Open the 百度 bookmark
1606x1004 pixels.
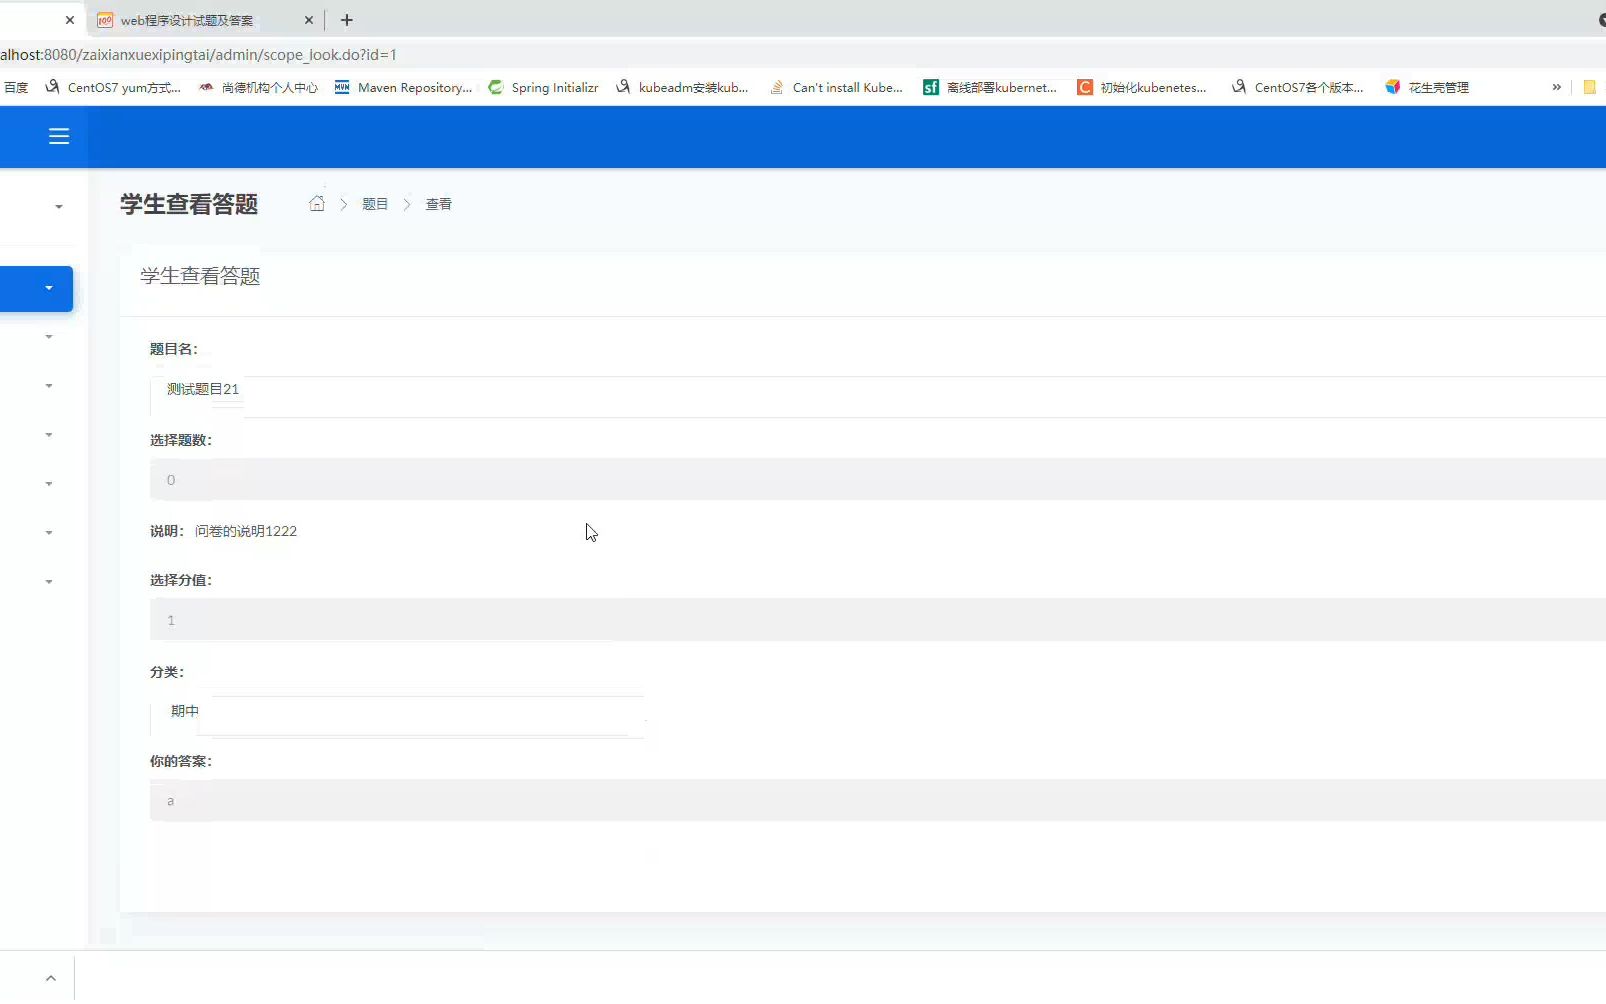click(x=15, y=87)
